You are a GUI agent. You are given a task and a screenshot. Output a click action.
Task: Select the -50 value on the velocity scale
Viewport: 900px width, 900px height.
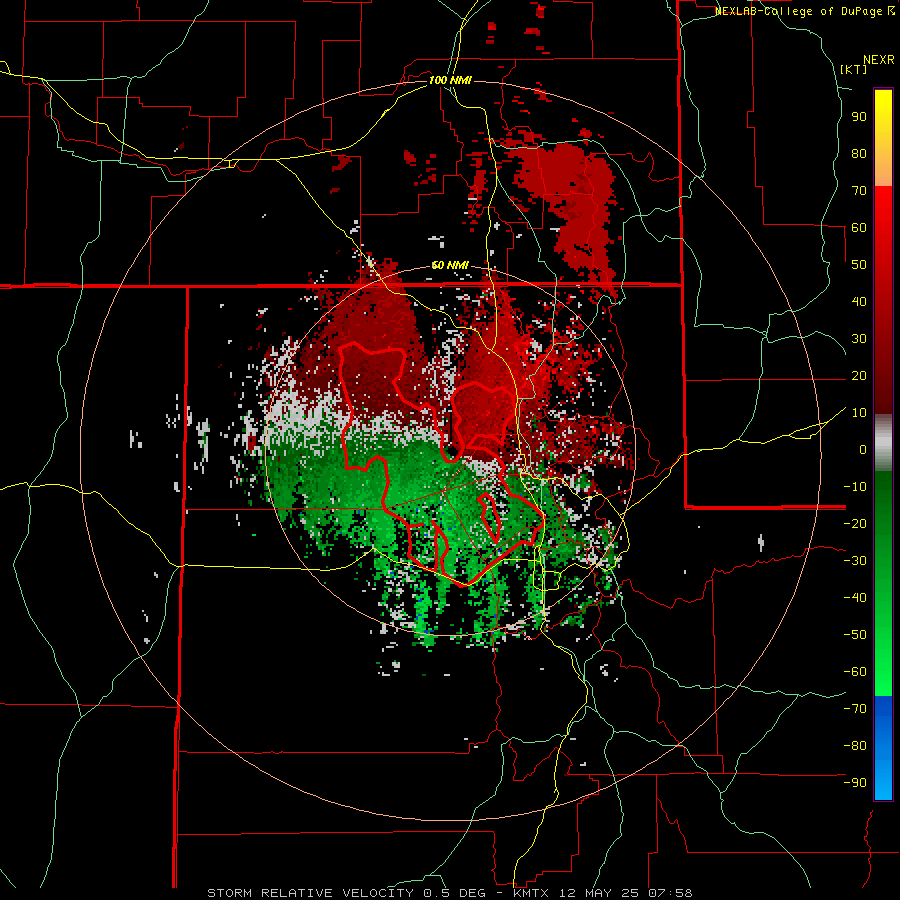pos(855,635)
